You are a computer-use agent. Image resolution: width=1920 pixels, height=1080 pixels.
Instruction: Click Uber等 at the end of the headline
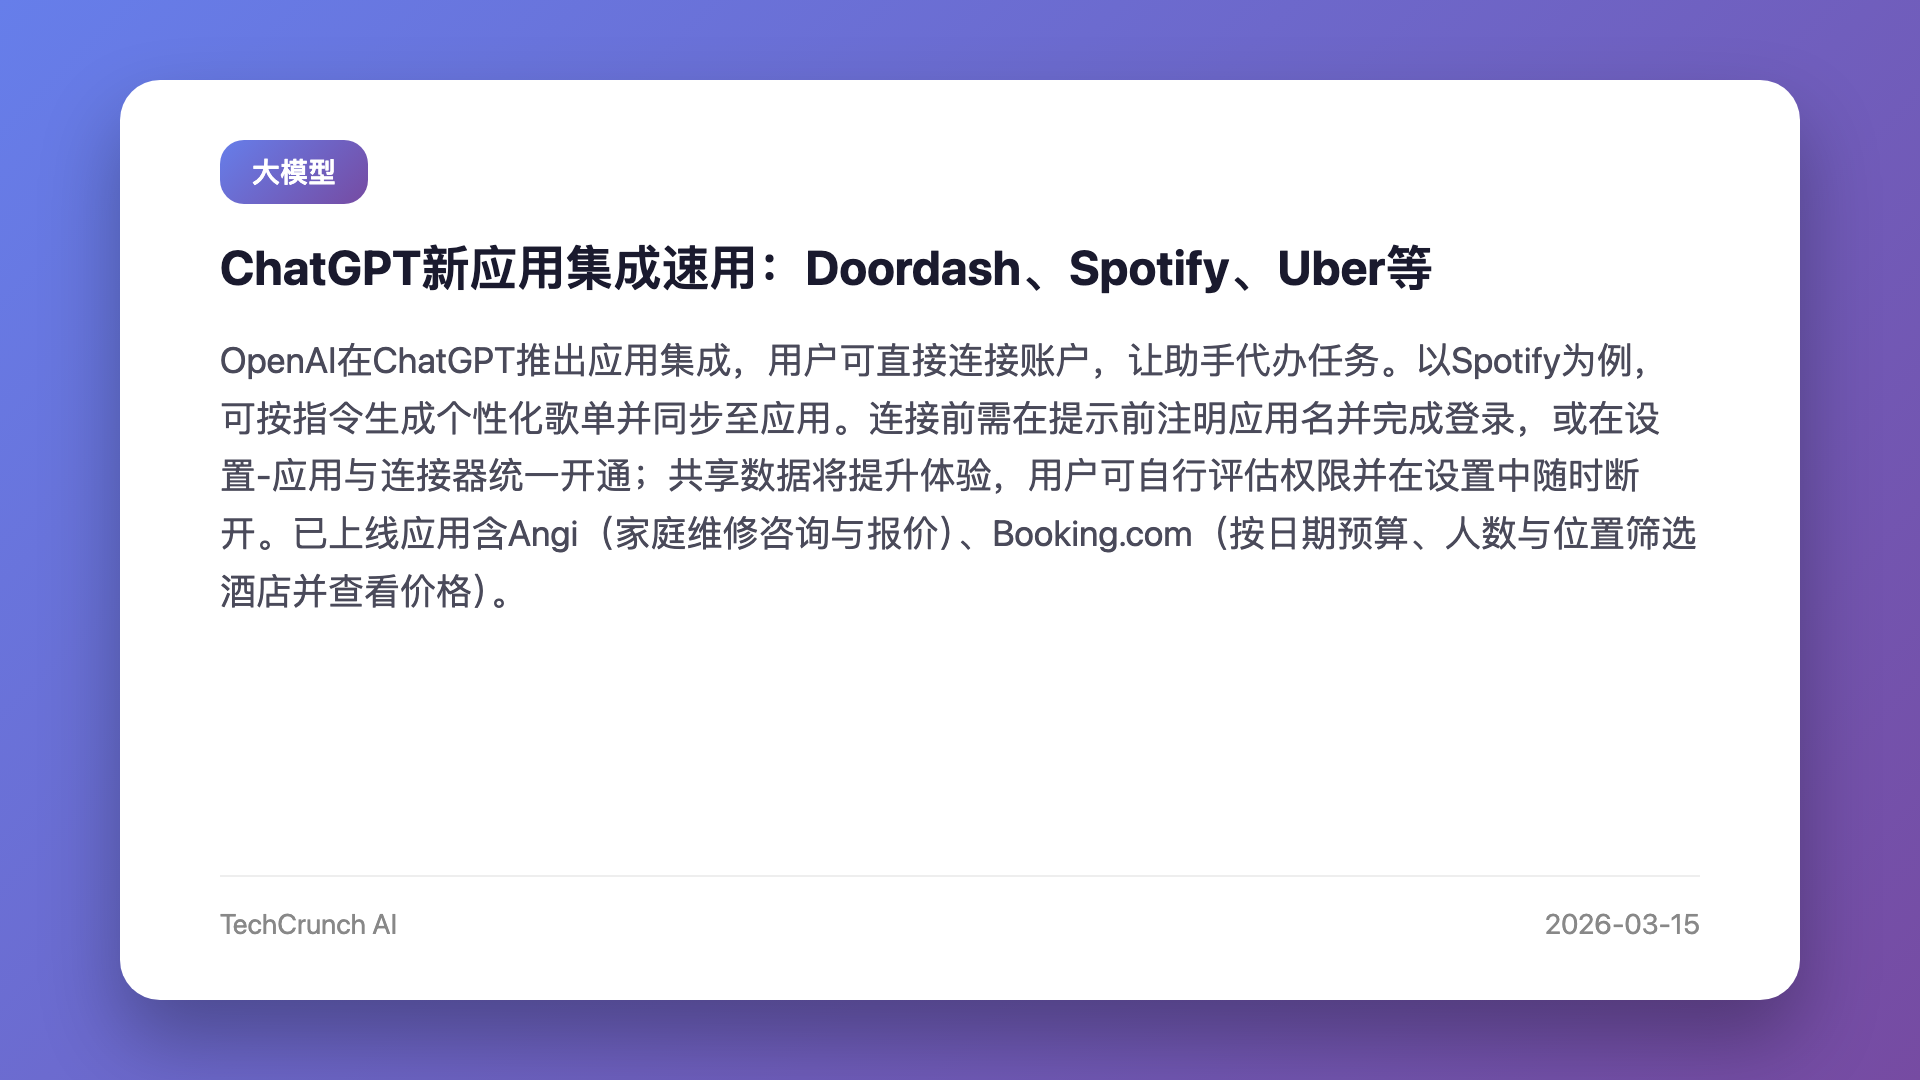(x=1354, y=268)
